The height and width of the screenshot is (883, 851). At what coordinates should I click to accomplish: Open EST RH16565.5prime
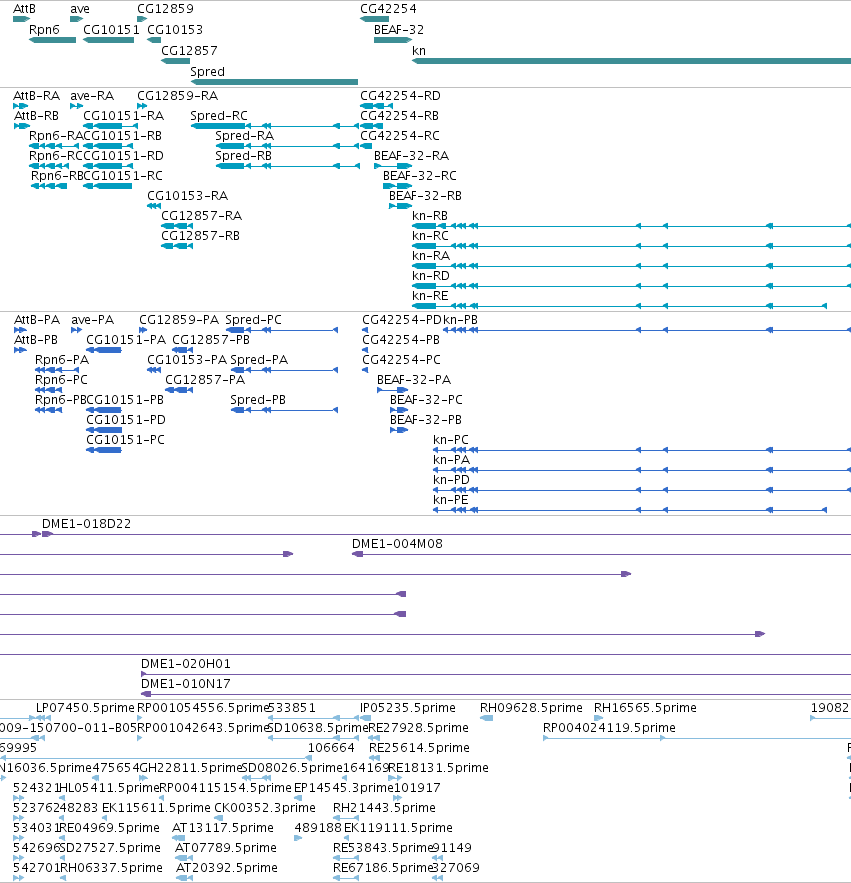(599, 718)
